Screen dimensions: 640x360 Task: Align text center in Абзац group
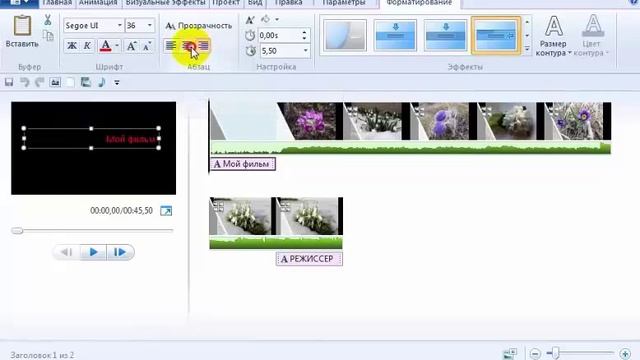click(x=188, y=46)
